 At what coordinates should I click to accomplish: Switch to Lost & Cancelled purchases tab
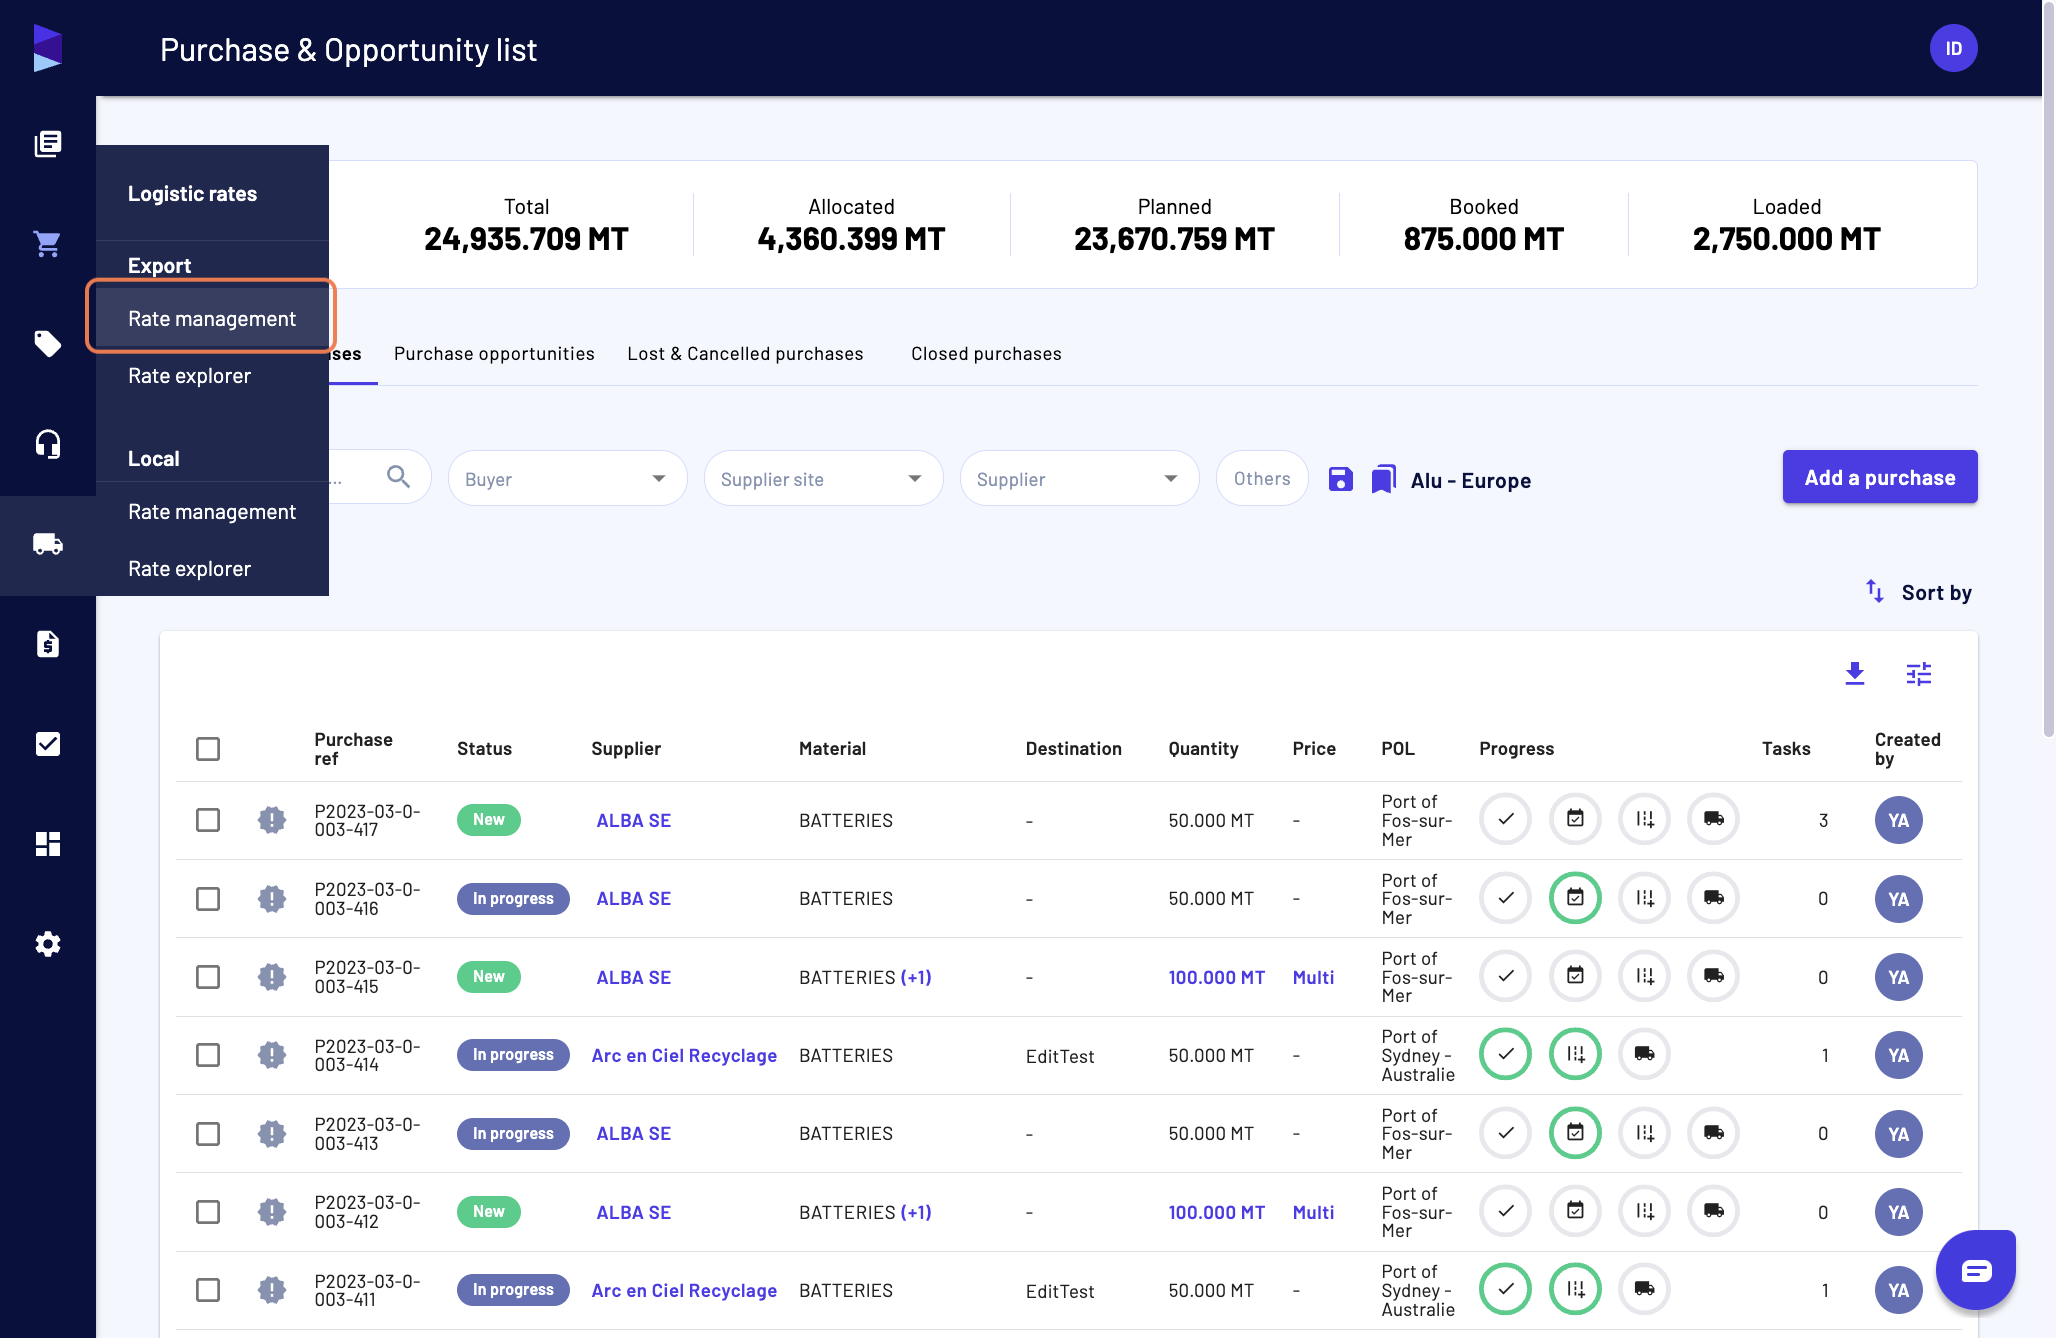pos(745,354)
